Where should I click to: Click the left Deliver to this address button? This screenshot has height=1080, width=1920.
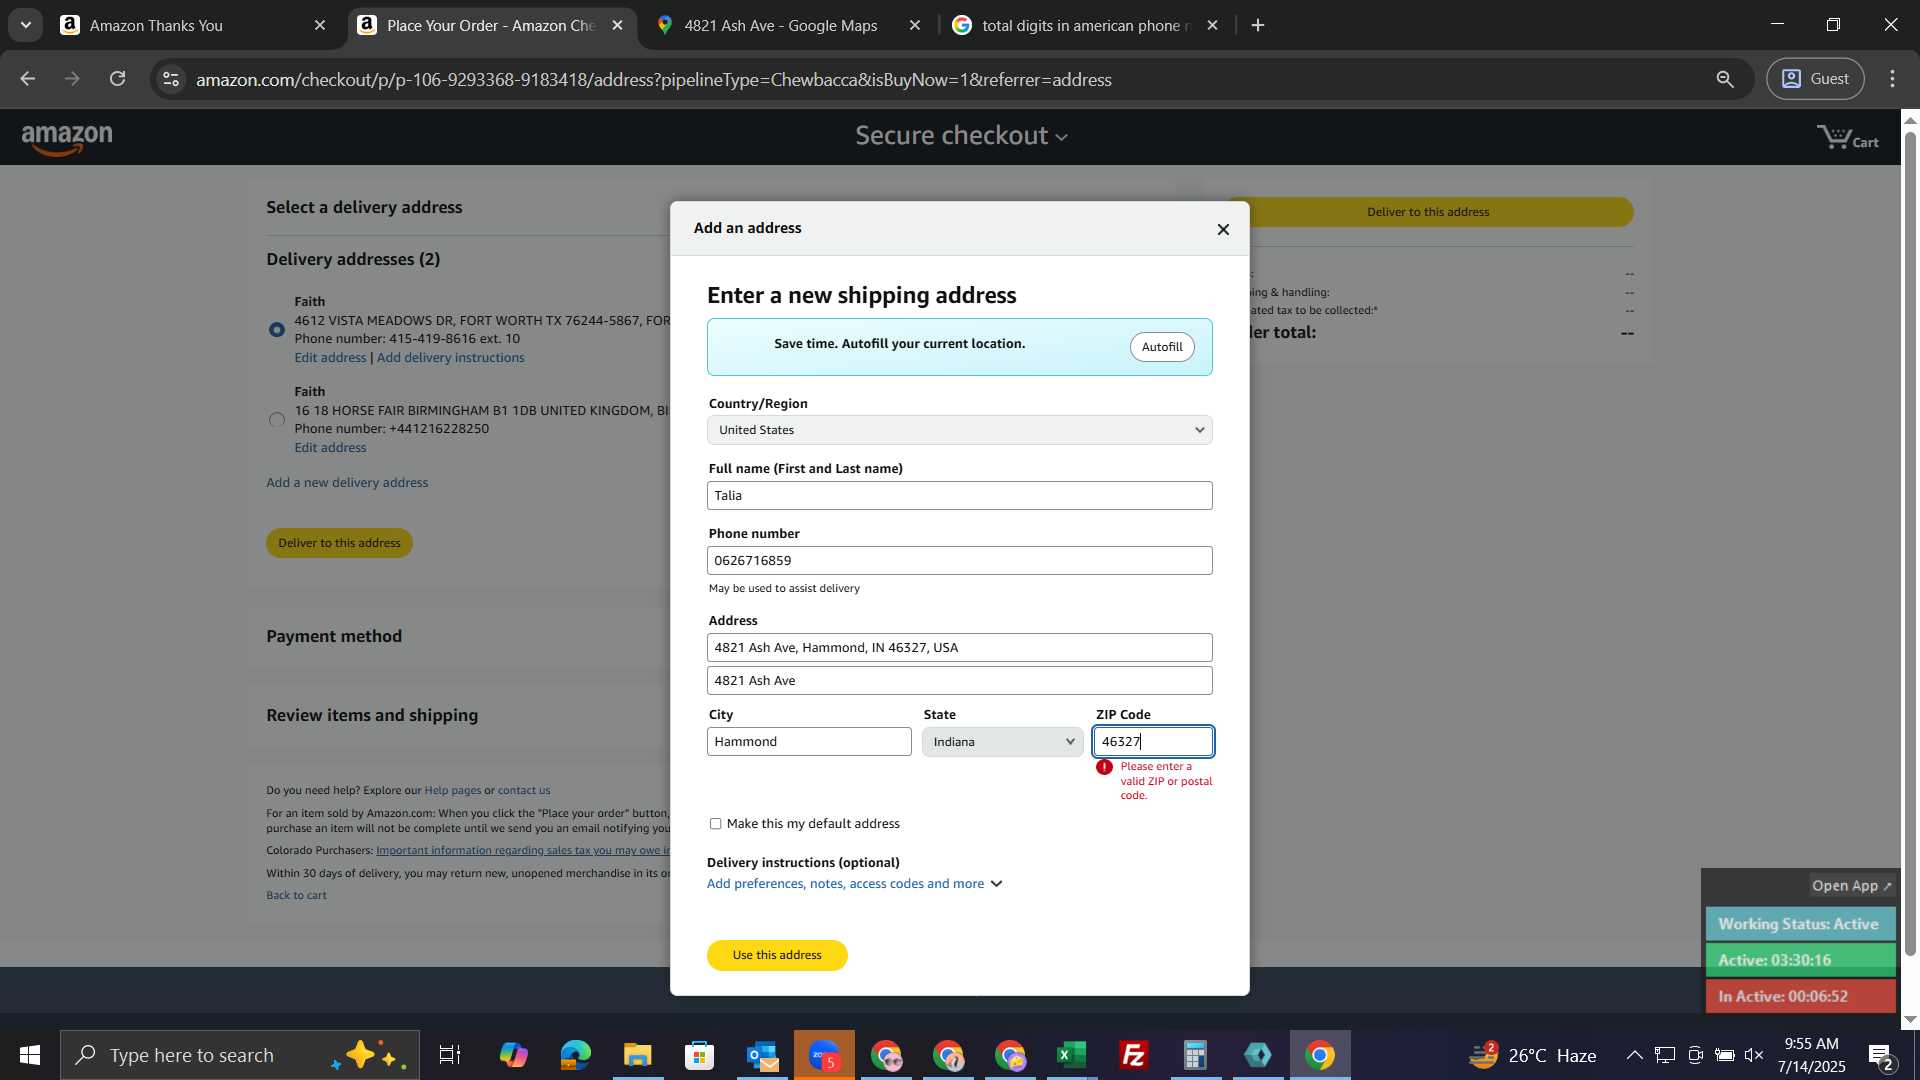[339, 543]
